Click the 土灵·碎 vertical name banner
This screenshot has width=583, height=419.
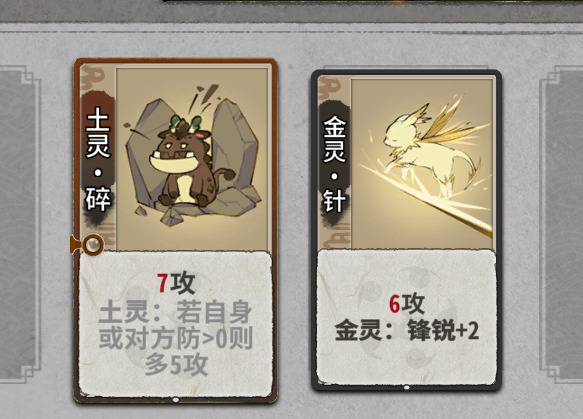click(98, 159)
